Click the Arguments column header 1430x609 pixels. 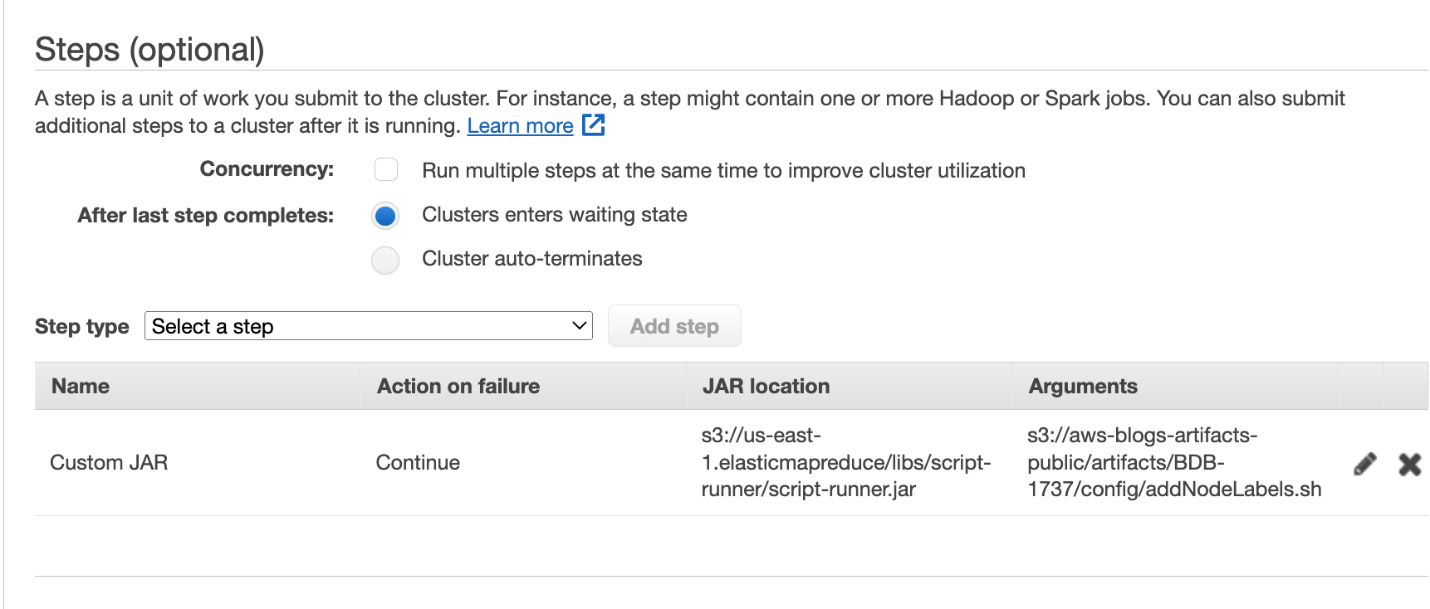click(x=1083, y=386)
